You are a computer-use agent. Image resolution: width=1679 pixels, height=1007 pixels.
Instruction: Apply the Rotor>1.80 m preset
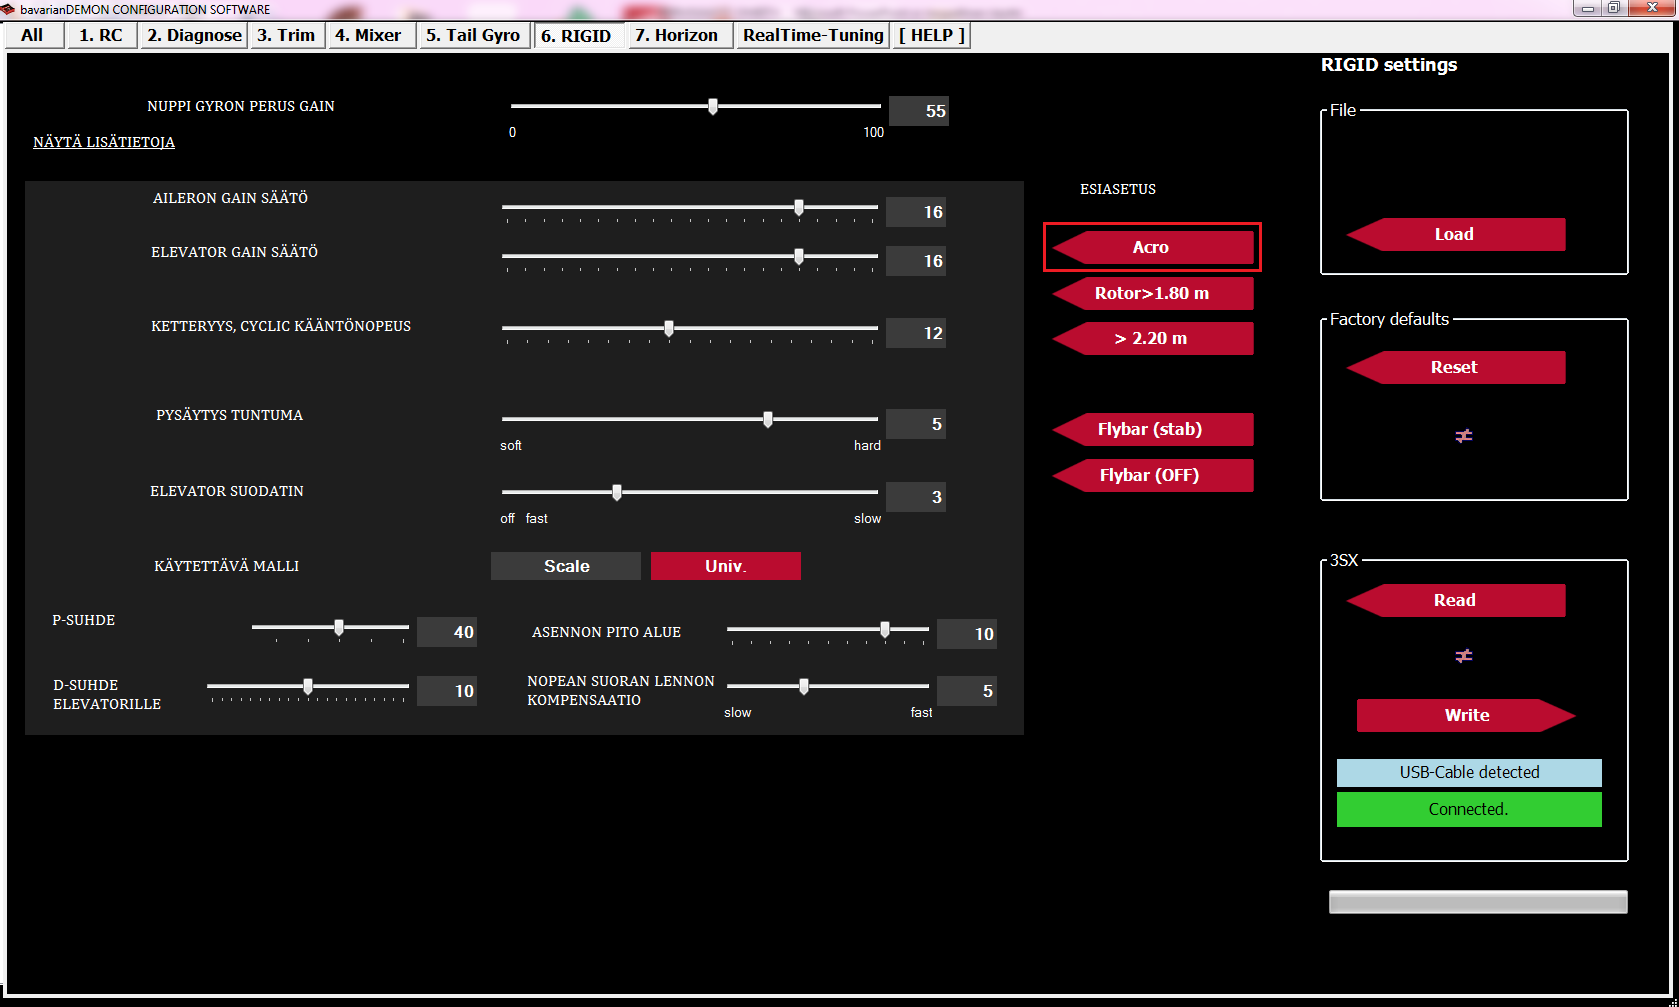coord(1152,293)
